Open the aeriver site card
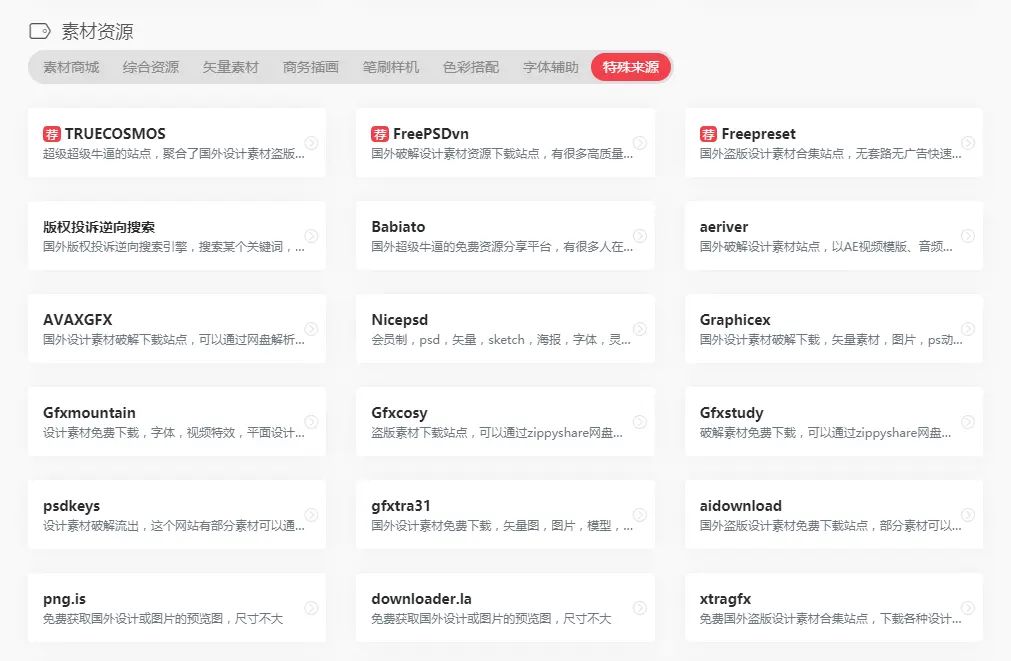This screenshot has height=661, width=1011. 833,235
